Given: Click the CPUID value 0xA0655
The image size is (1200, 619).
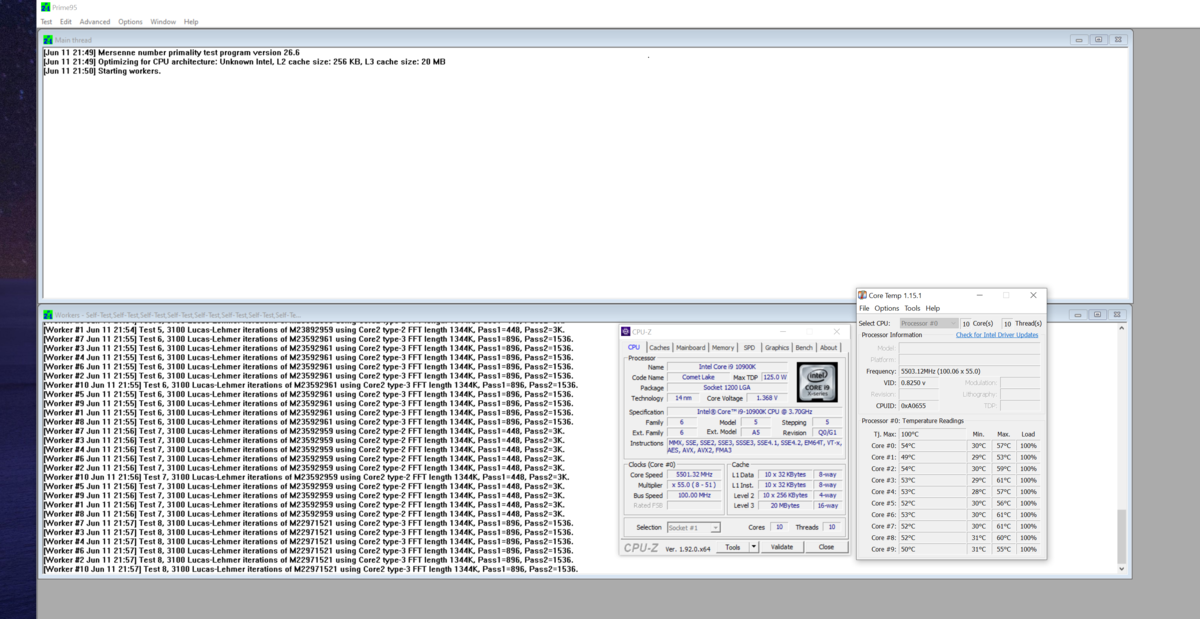Looking at the screenshot, I should point(919,405).
